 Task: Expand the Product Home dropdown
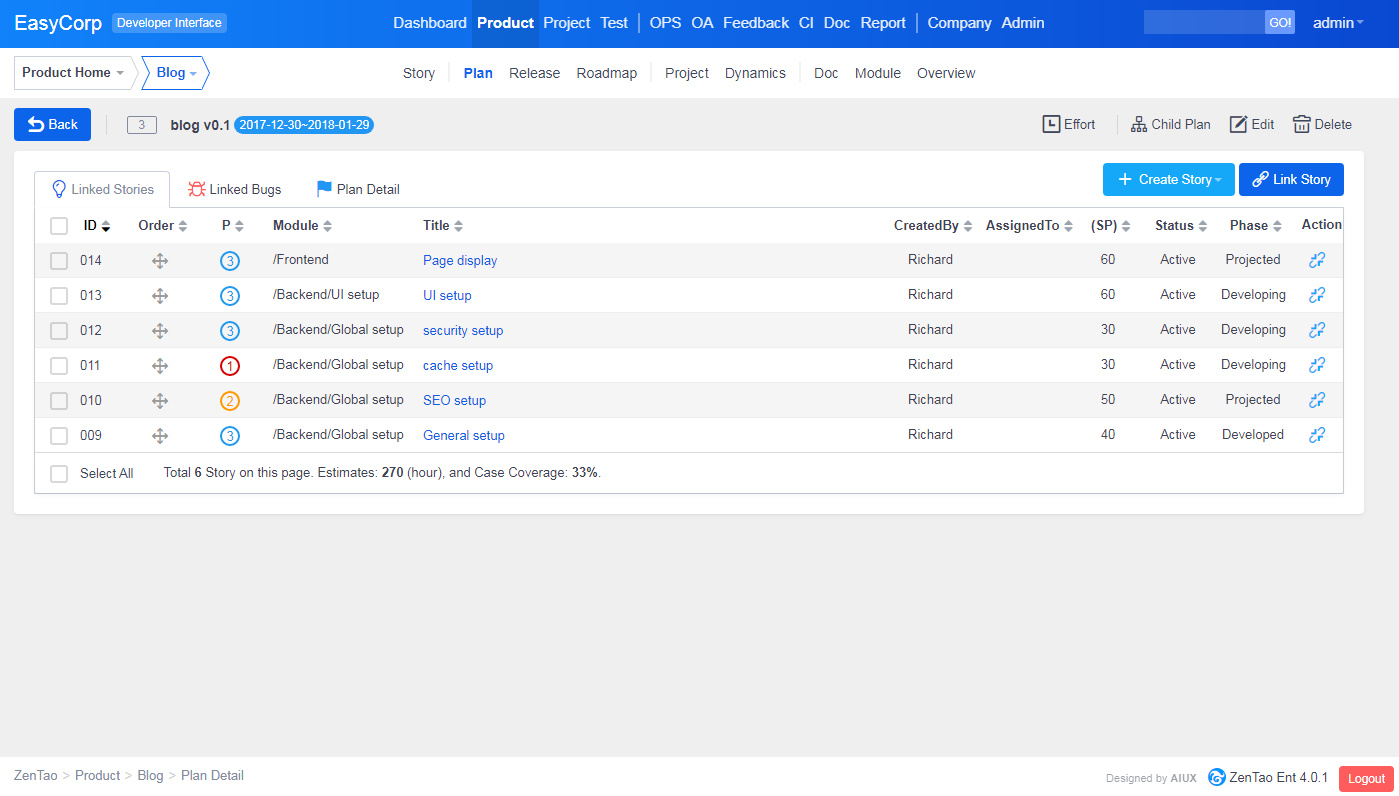pos(74,73)
